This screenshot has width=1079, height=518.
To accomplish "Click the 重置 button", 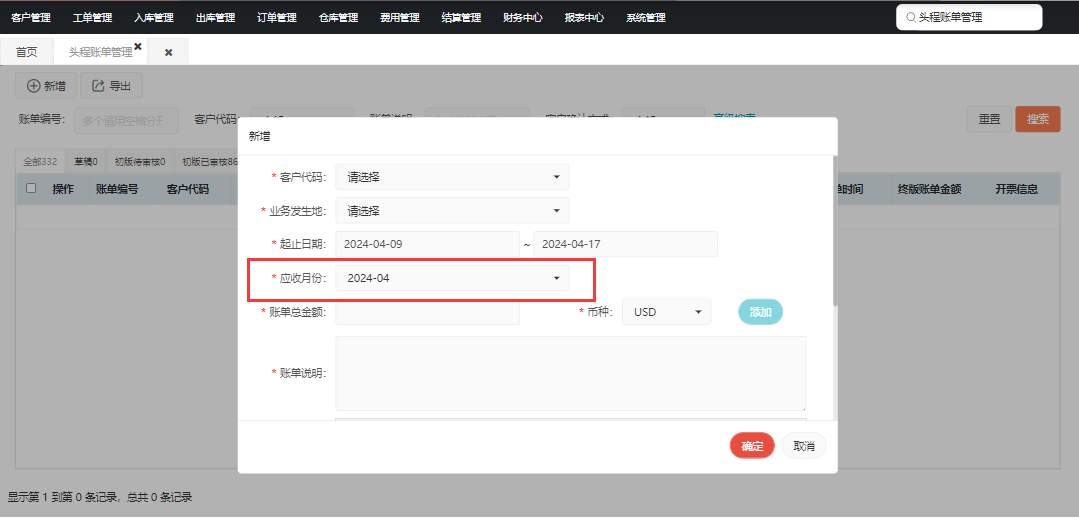I will click(990, 119).
